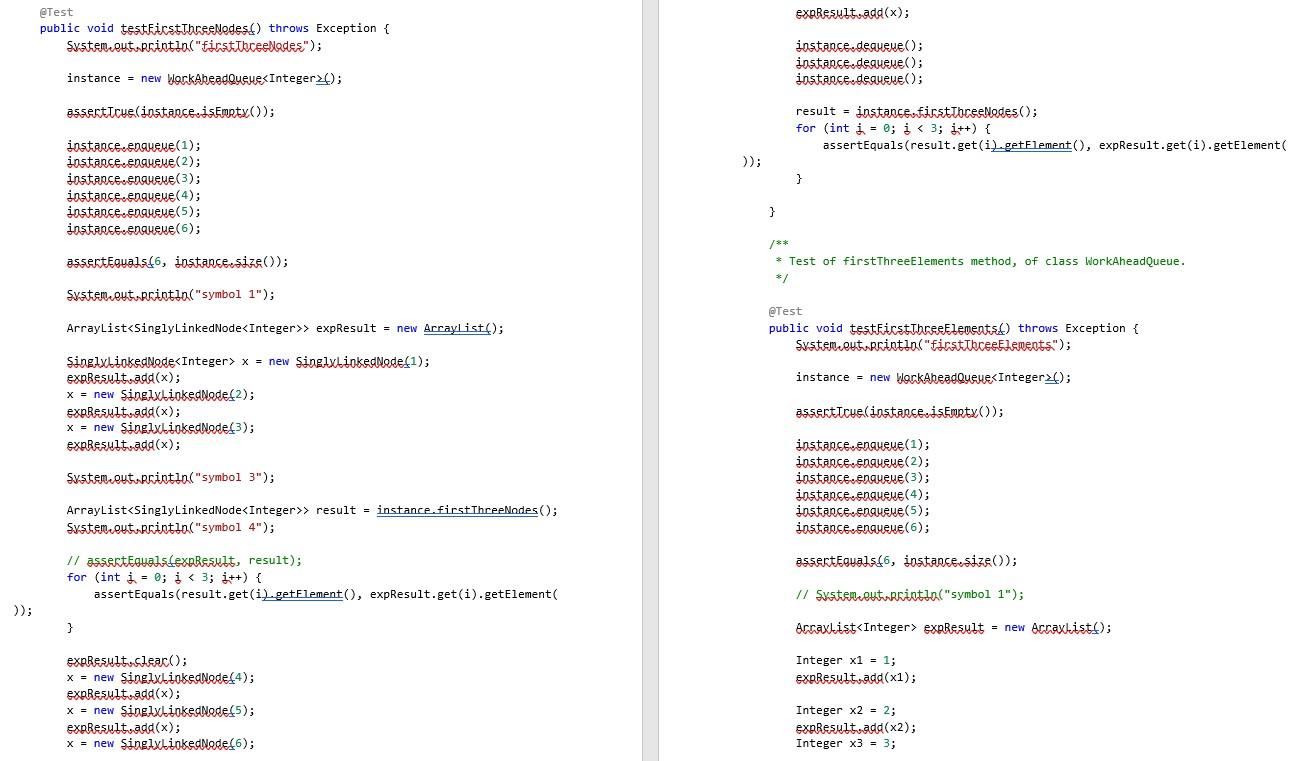Click the instance.firstThreeNodes underlined call
Image resolution: width=1297 pixels, height=761 pixels.
click(x=456, y=510)
